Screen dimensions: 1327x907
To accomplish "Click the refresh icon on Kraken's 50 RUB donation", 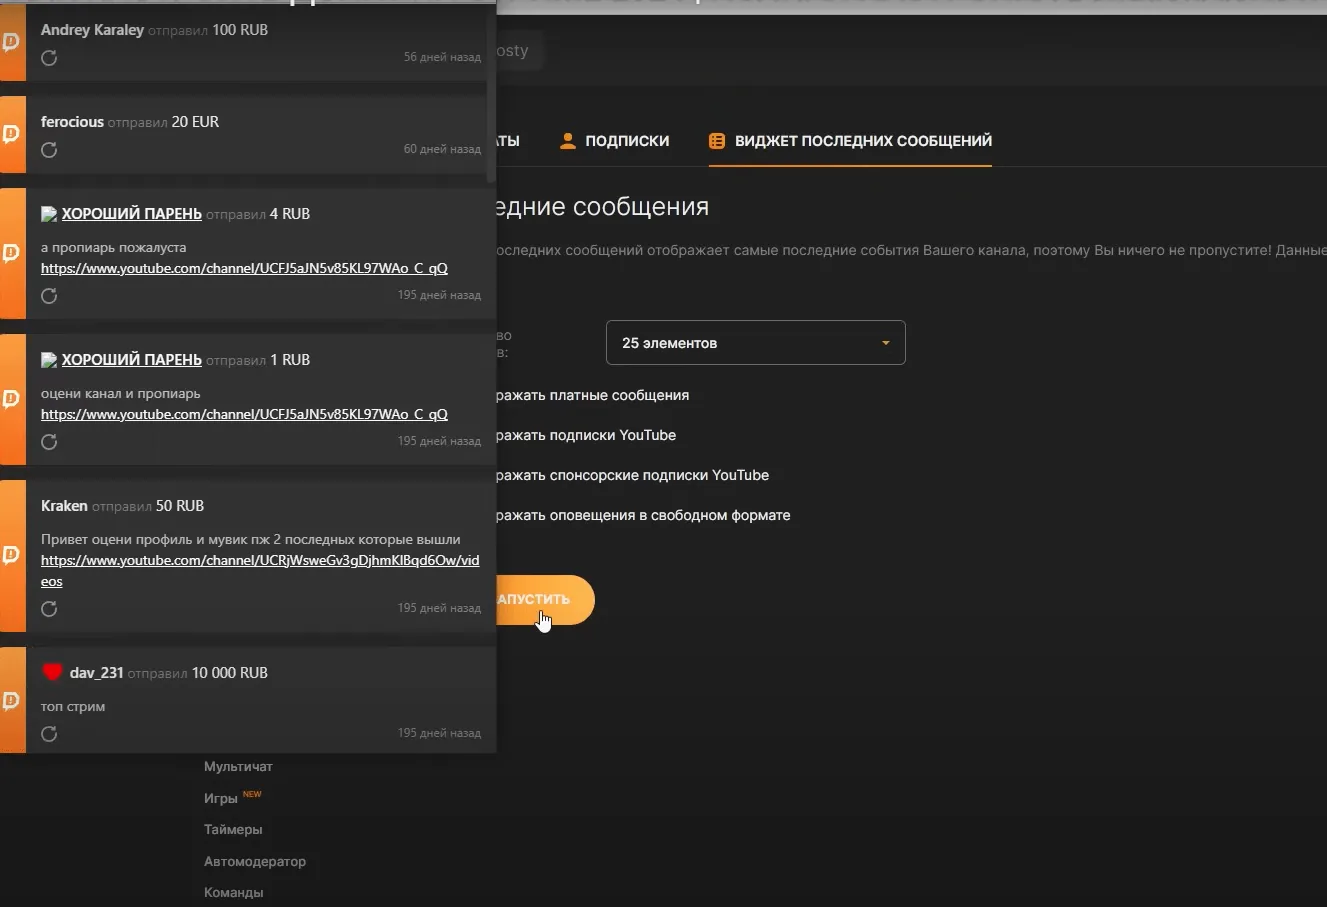I will (x=48, y=608).
